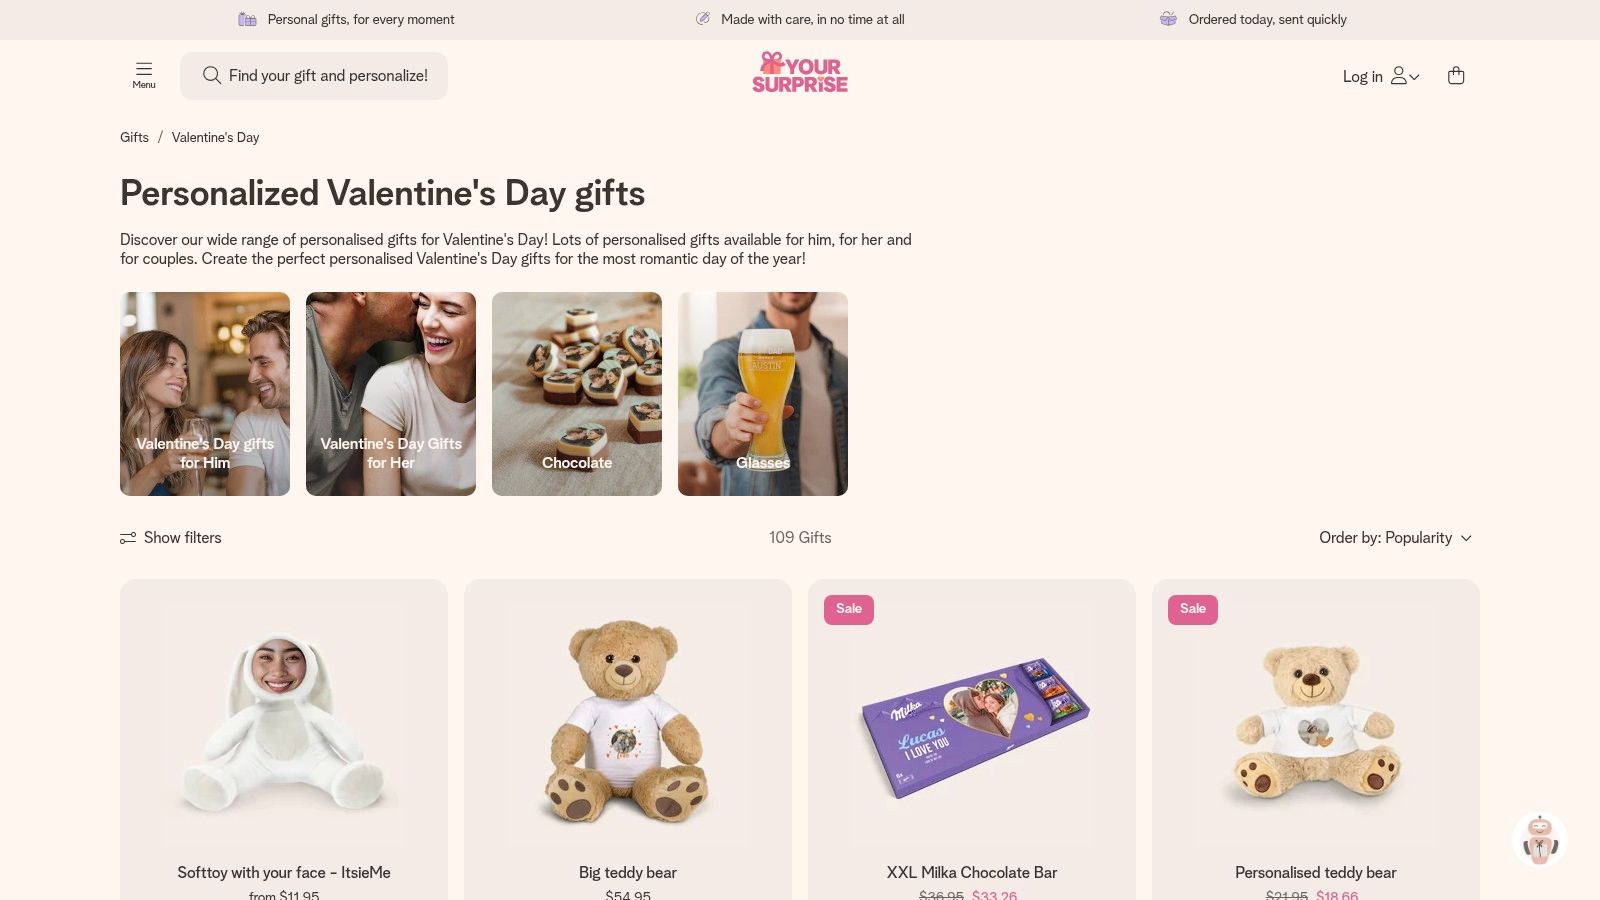1600x900 pixels.
Task: Click the icon beside 'Ordered today, sent quickly'
Action: (x=1168, y=19)
